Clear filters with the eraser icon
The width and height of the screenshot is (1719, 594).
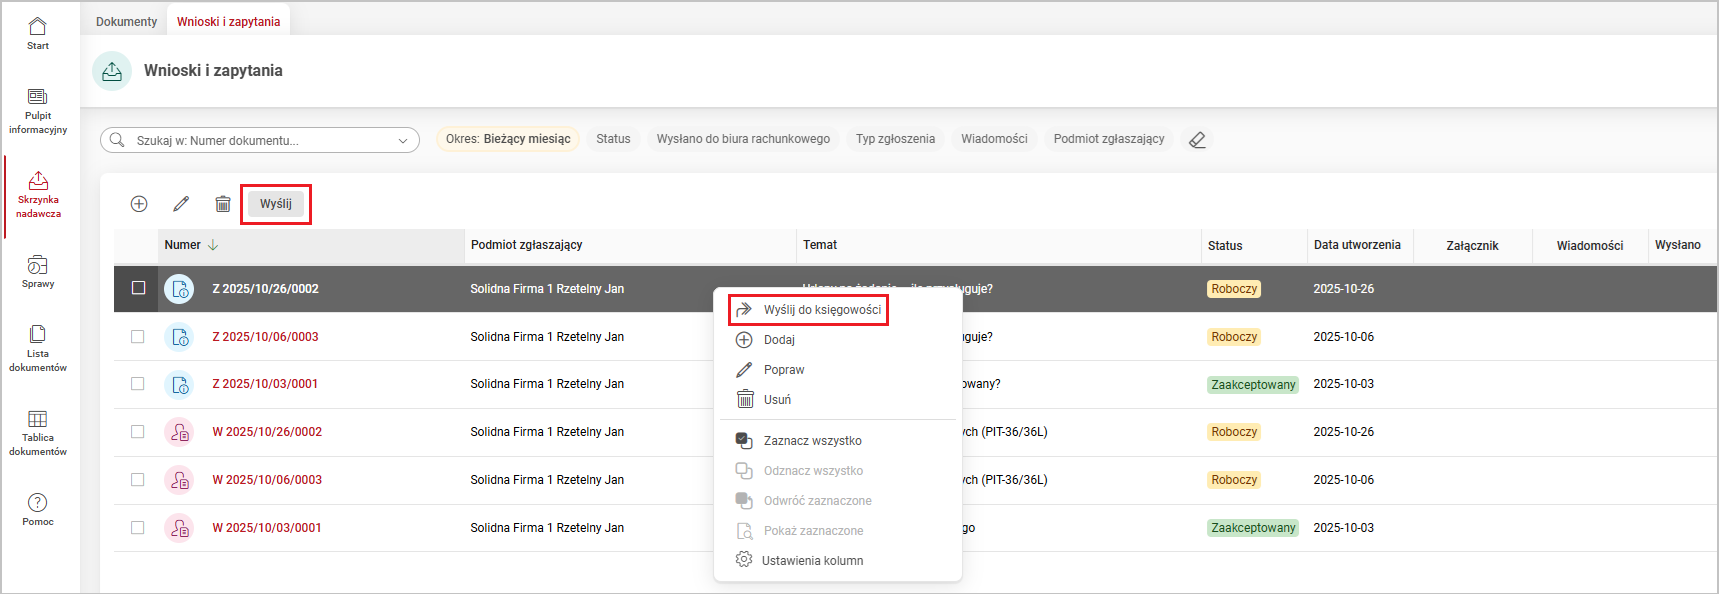pos(1197,140)
